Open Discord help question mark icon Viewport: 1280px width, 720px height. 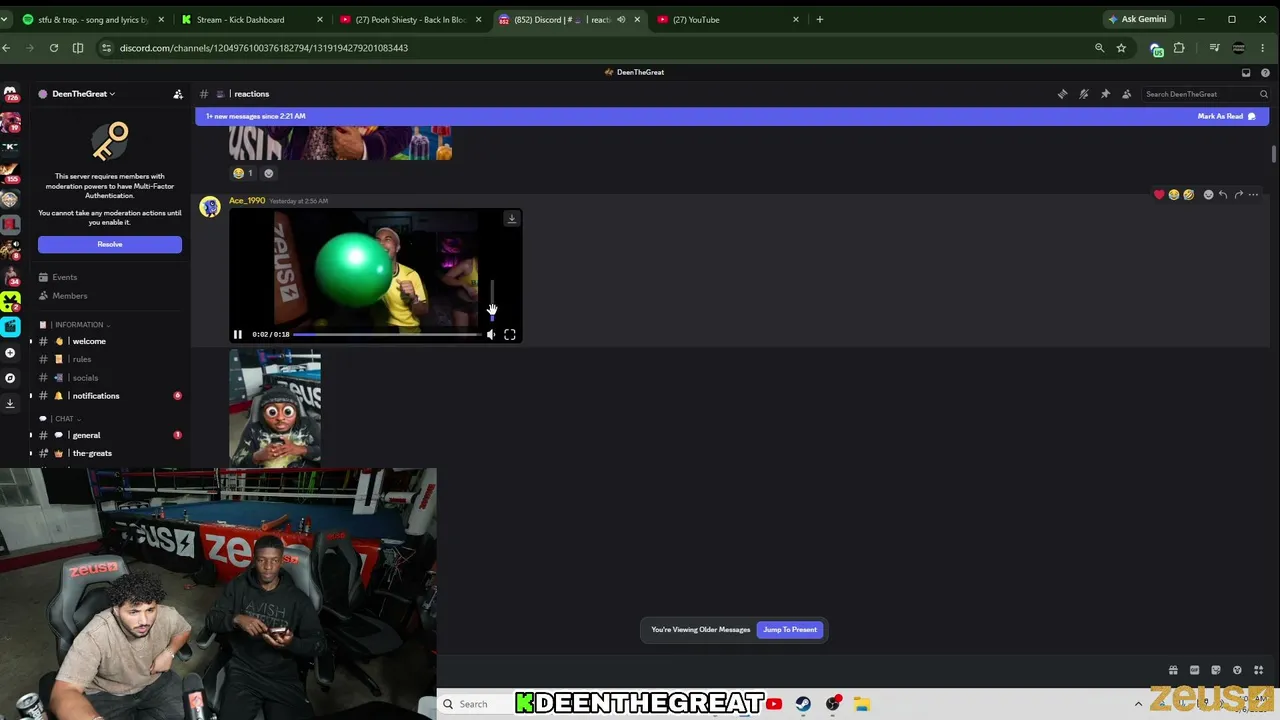[1265, 72]
